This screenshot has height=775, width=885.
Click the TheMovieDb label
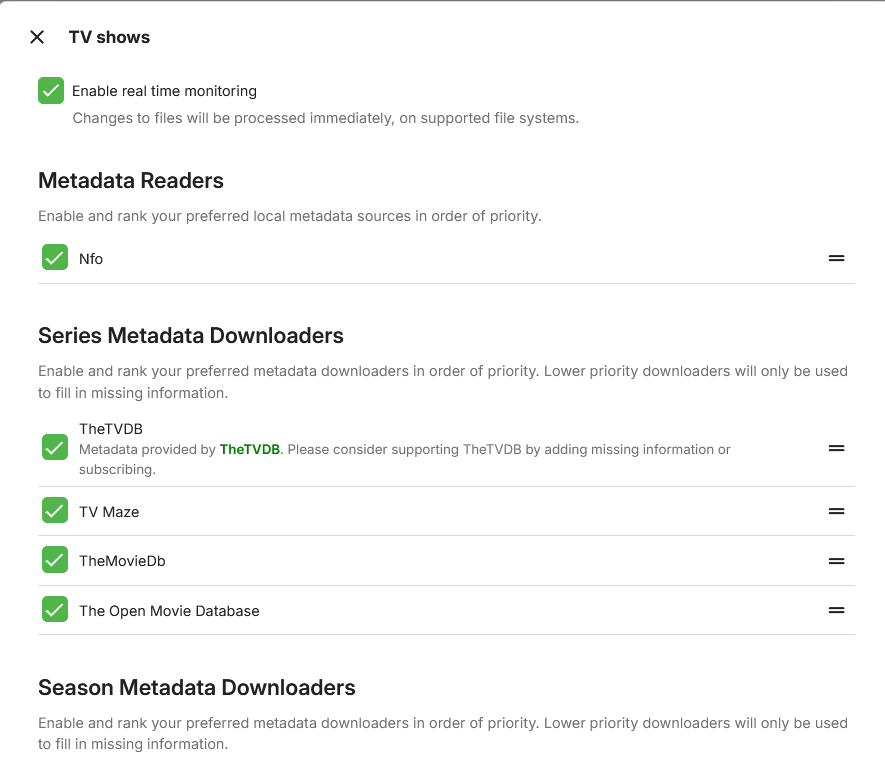[122, 561]
